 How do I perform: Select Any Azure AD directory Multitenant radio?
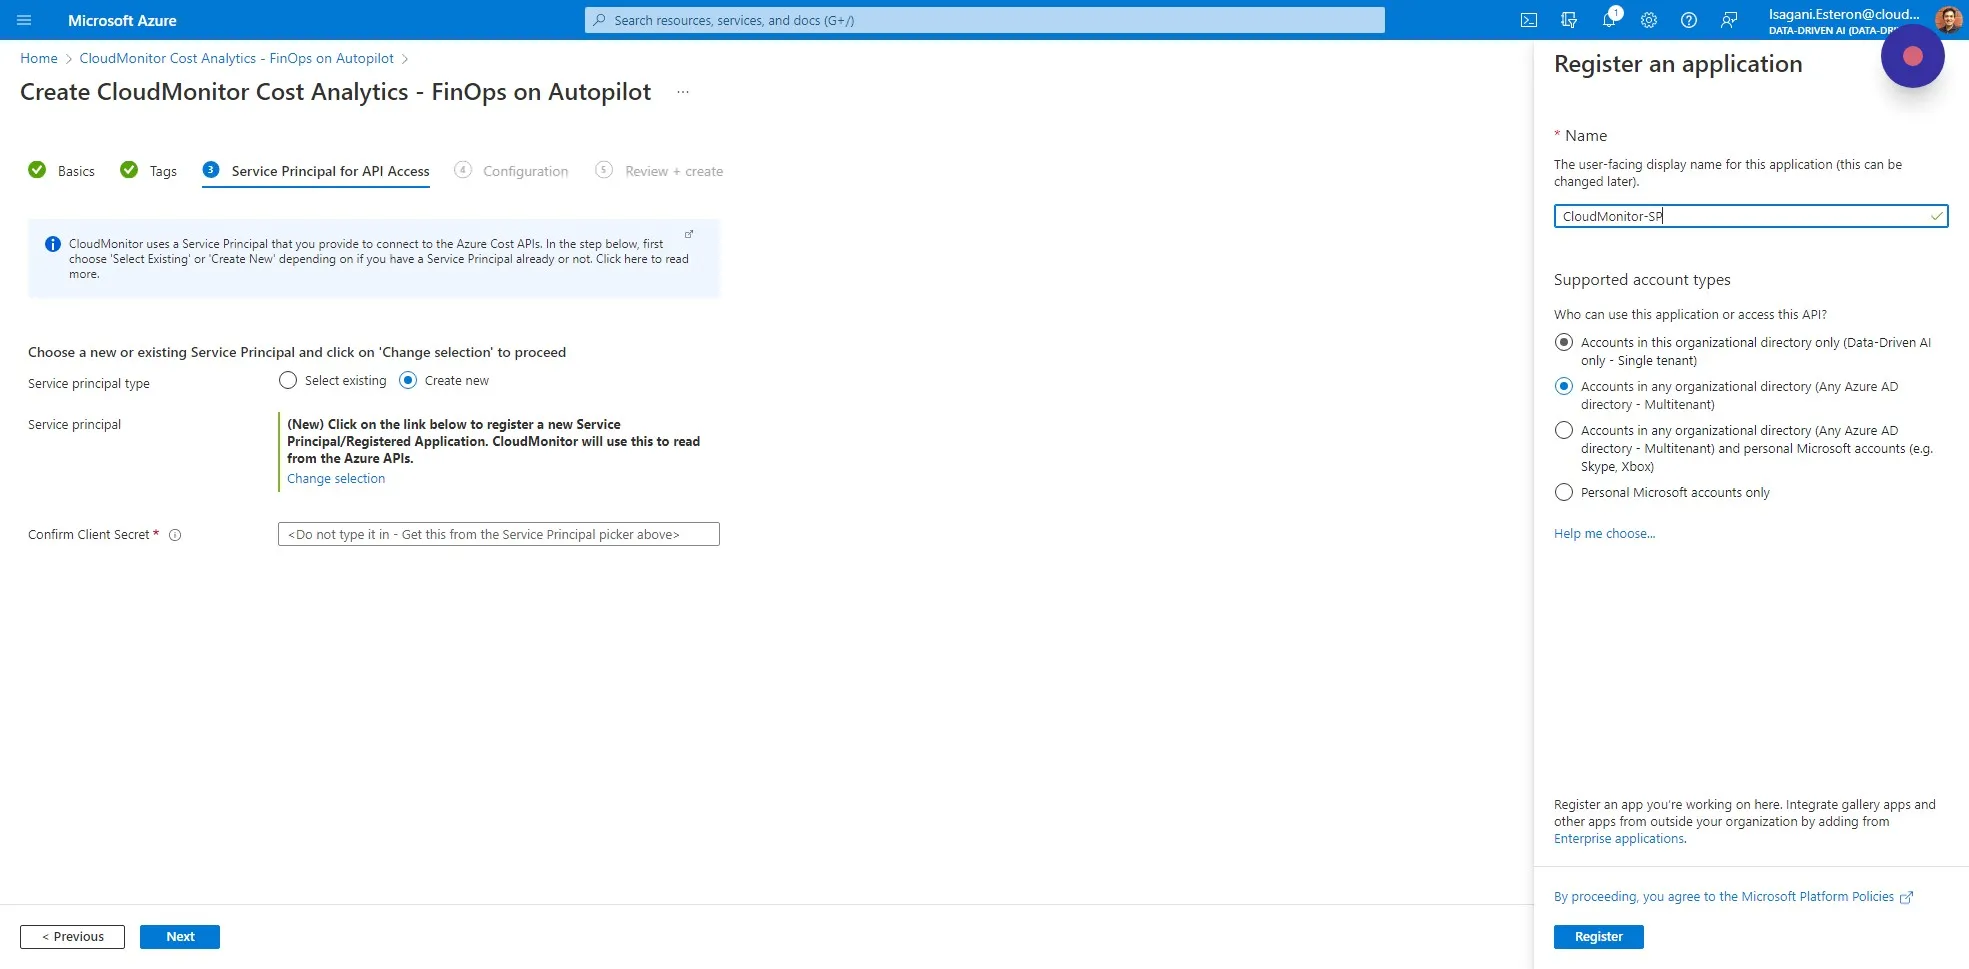1564,386
